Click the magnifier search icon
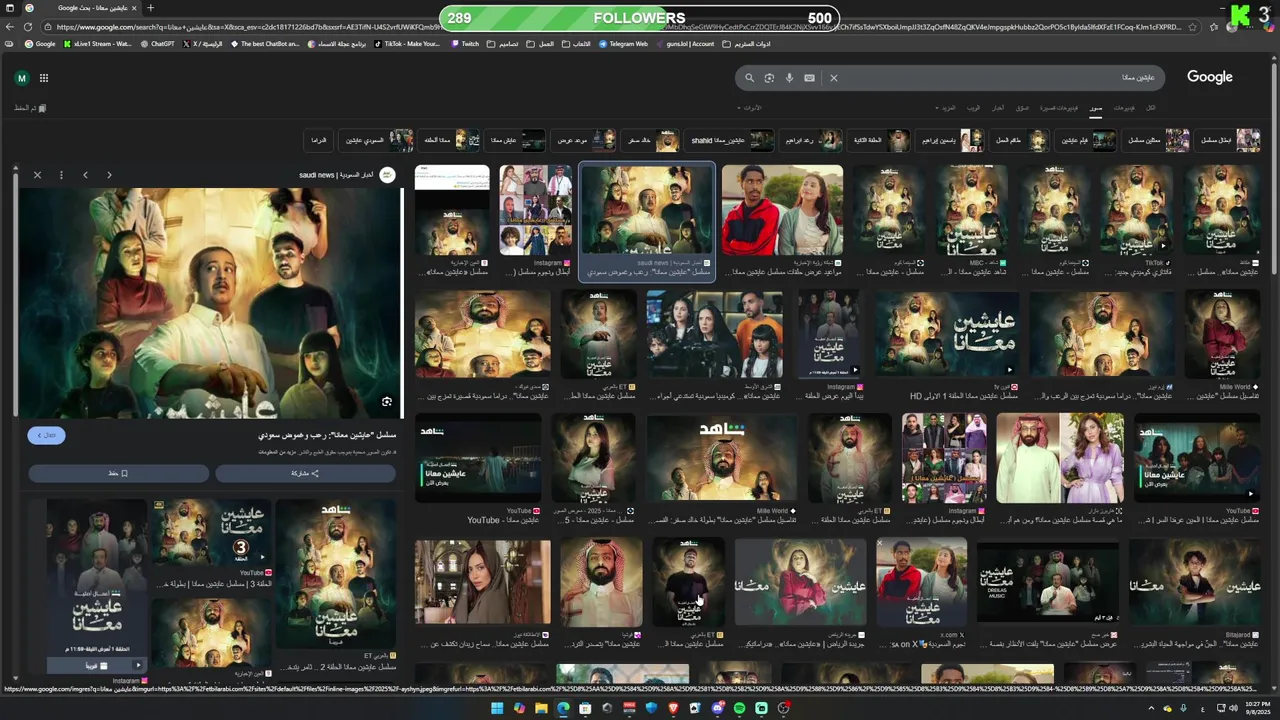Image resolution: width=1280 pixels, height=720 pixels. tap(749, 77)
